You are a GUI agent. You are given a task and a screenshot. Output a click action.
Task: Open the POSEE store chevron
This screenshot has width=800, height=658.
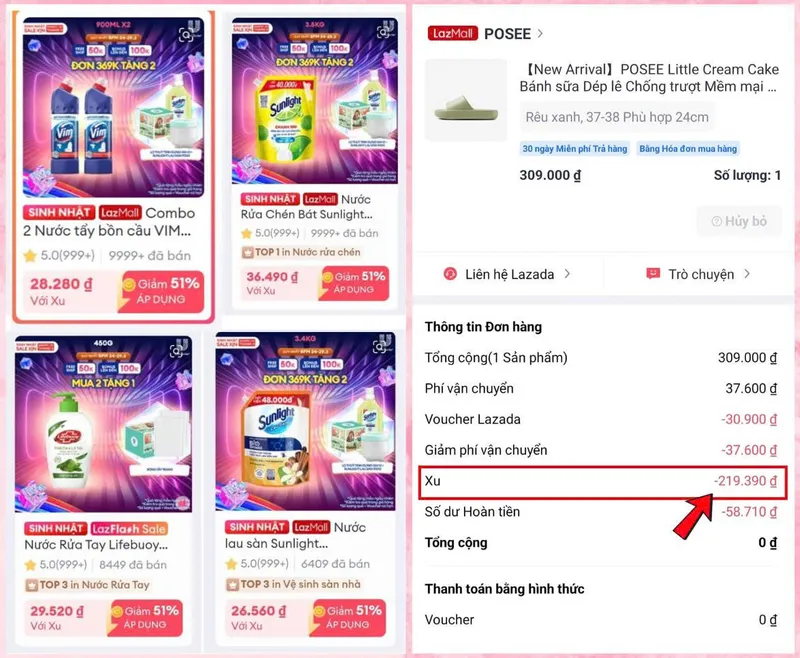coord(540,34)
